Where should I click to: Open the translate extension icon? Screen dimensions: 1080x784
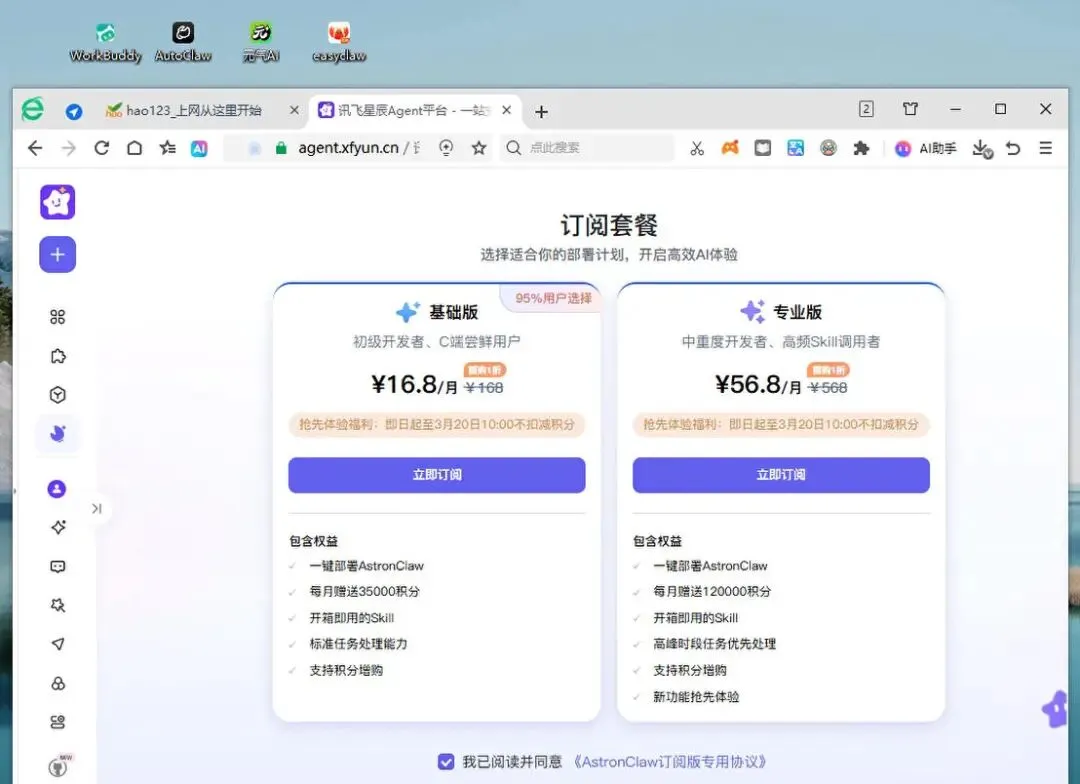point(796,147)
